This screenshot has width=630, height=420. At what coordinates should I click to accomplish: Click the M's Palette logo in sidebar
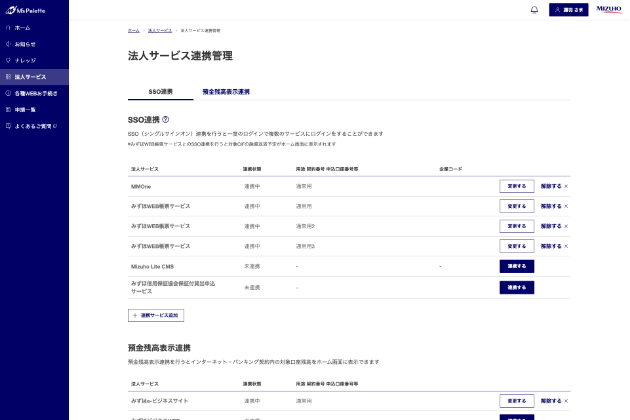point(25,10)
